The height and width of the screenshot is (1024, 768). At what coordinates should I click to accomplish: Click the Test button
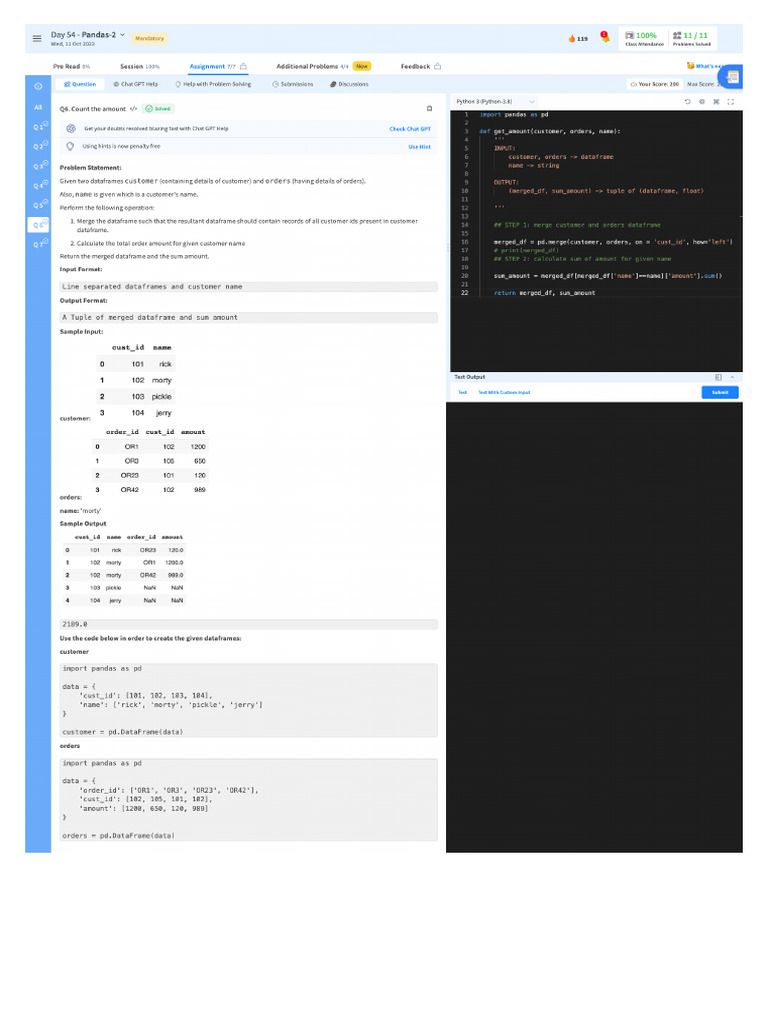point(462,392)
